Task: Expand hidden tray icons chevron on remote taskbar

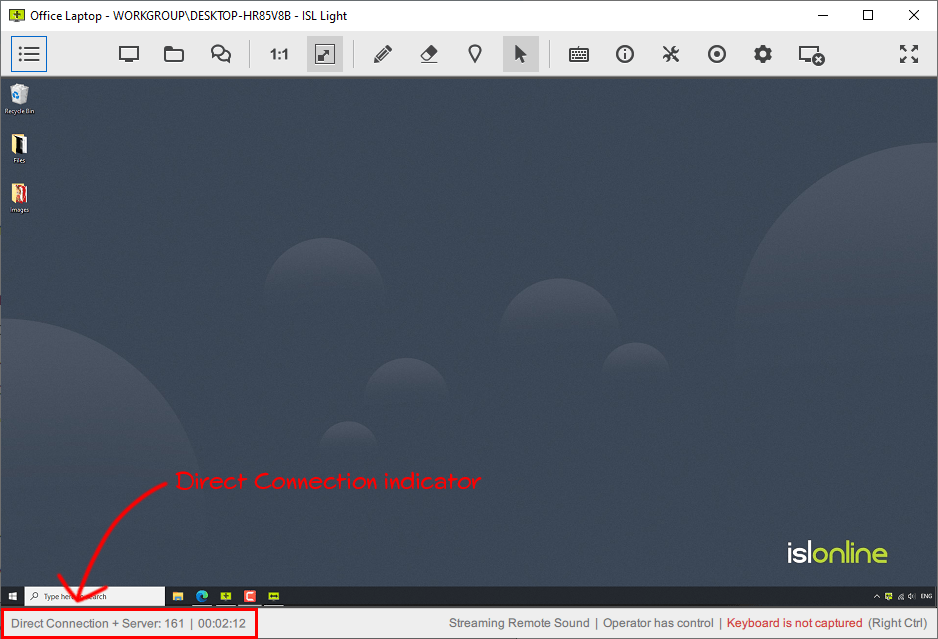Action: click(x=876, y=596)
